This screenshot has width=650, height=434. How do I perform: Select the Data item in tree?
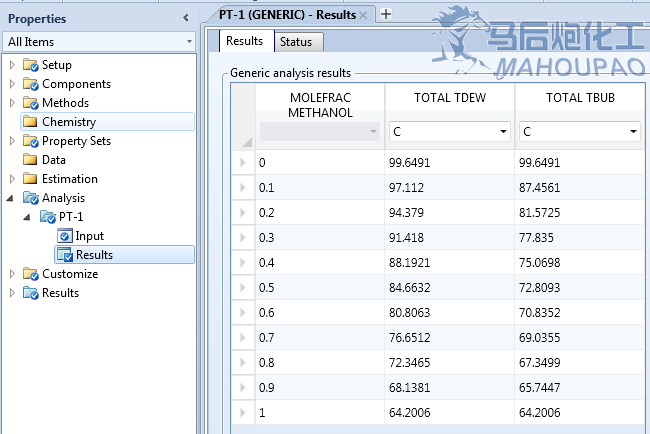click(53, 160)
